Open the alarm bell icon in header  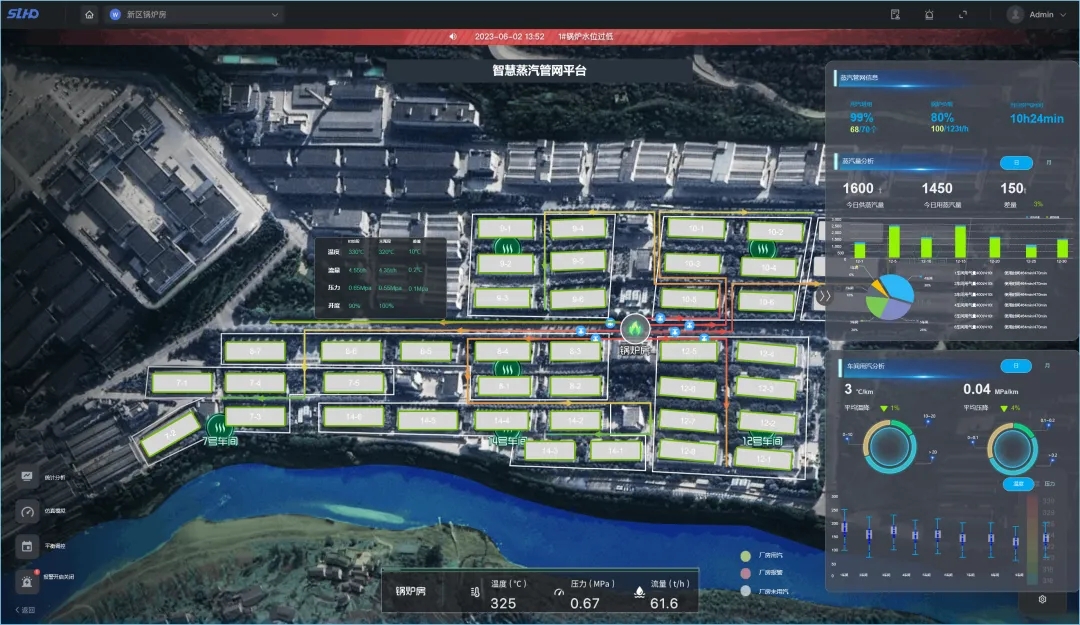click(929, 15)
